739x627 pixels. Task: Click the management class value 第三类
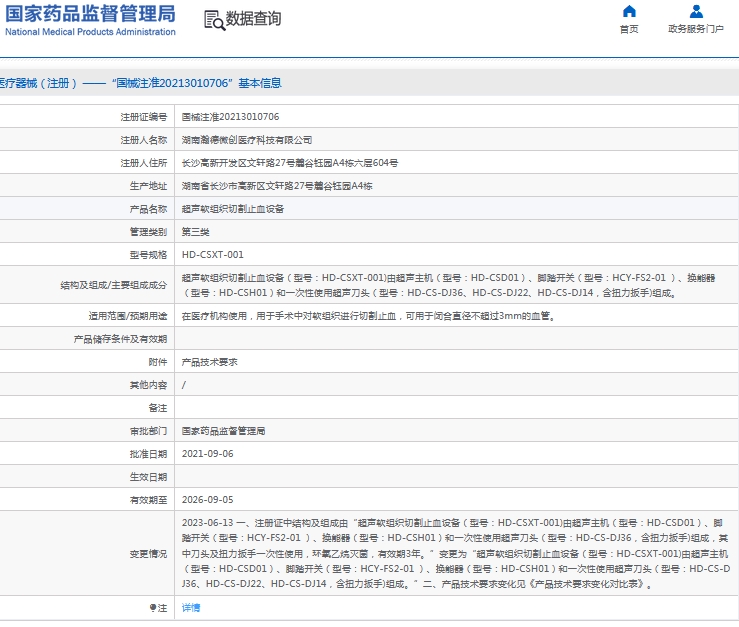pos(196,232)
